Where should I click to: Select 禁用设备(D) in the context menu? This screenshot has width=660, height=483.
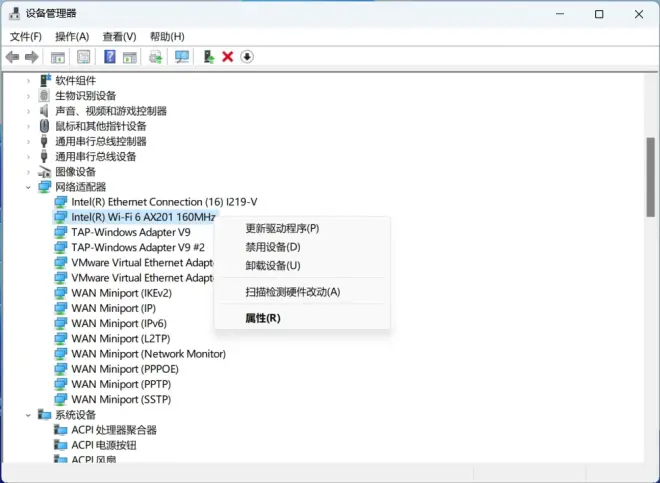click(x=273, y=247)
